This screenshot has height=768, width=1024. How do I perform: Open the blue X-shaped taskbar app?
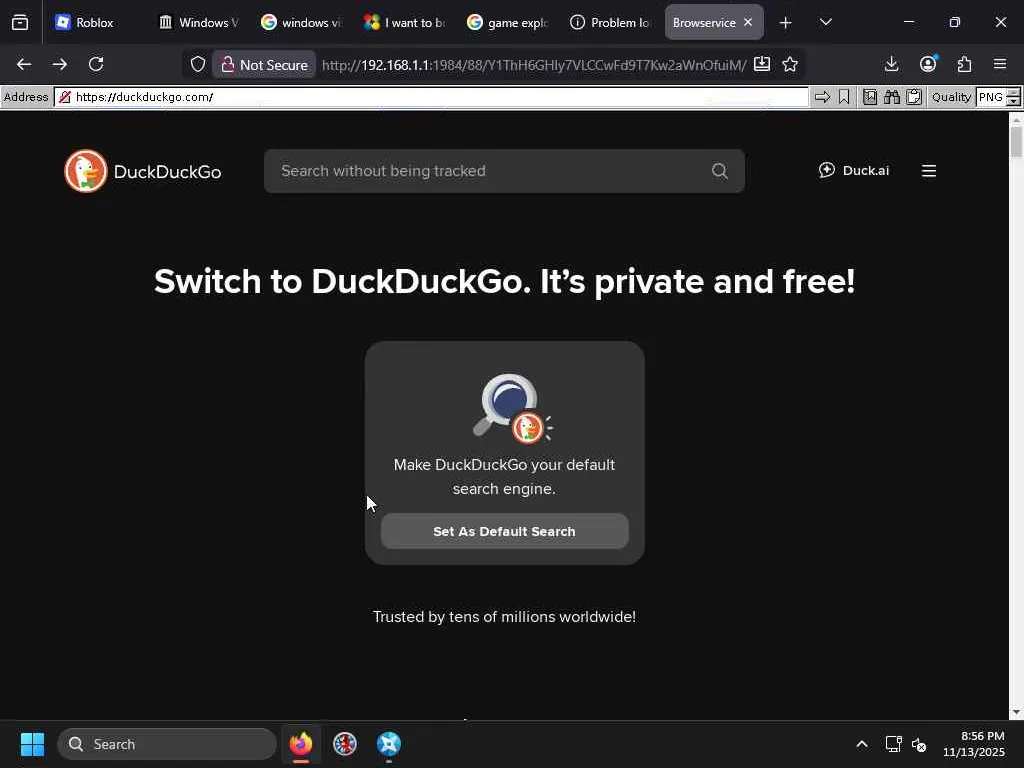(x=389, y=744)
